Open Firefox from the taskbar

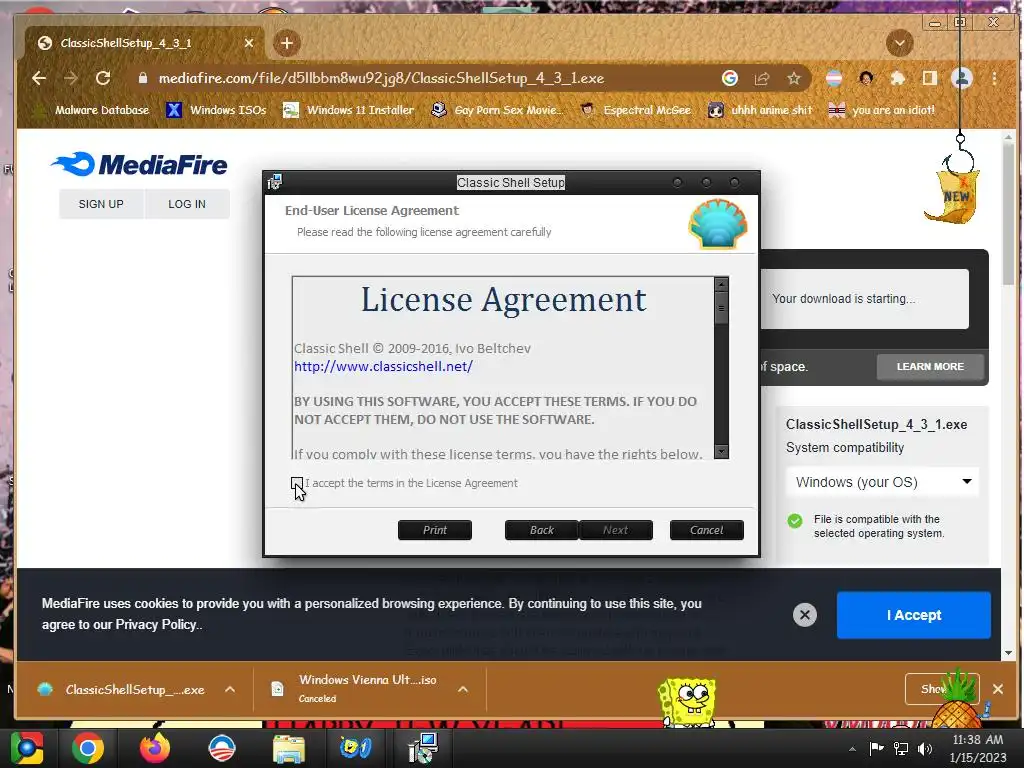[x=155, y=748]
